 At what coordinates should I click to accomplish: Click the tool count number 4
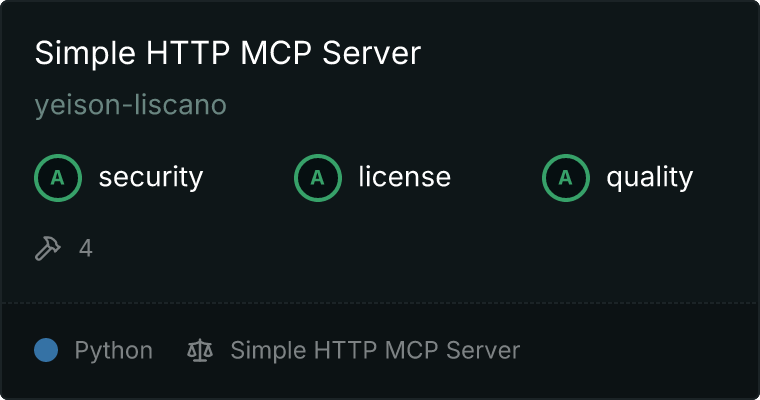click(86, 248)
